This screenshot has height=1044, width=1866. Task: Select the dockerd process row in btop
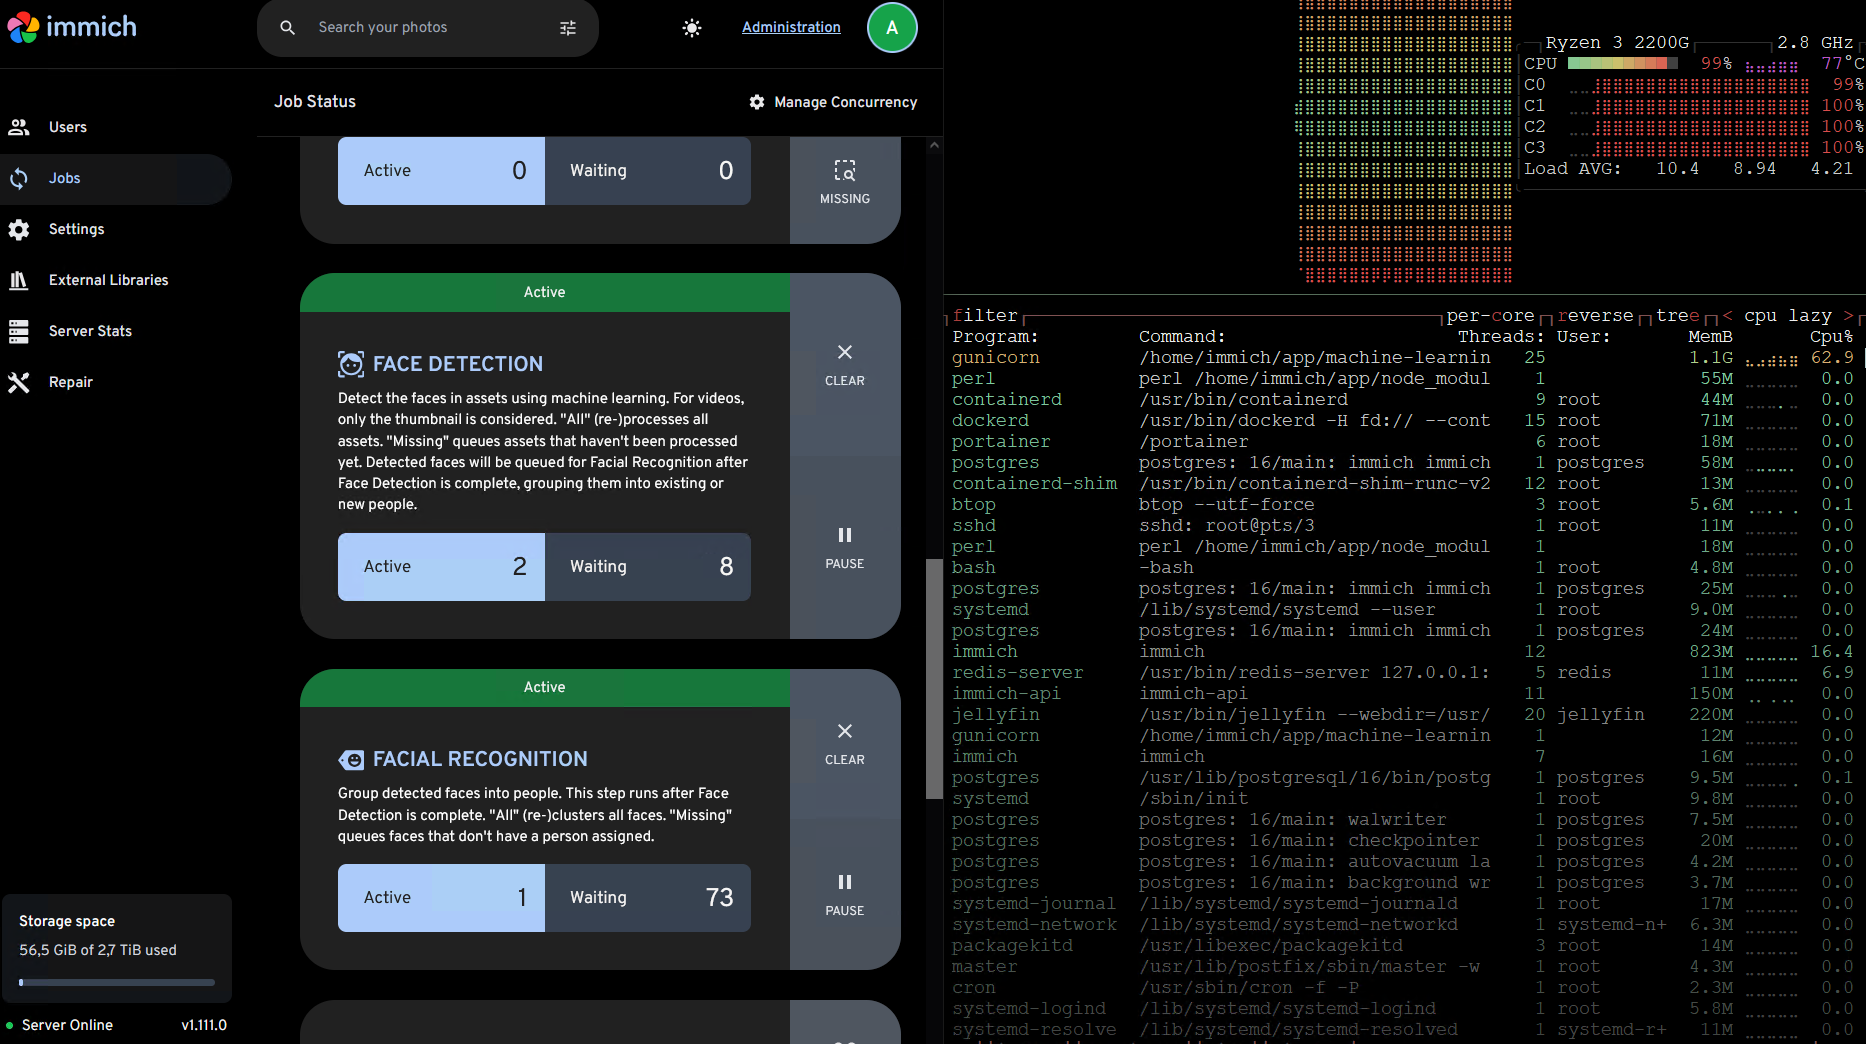[x=1403, y=420]
